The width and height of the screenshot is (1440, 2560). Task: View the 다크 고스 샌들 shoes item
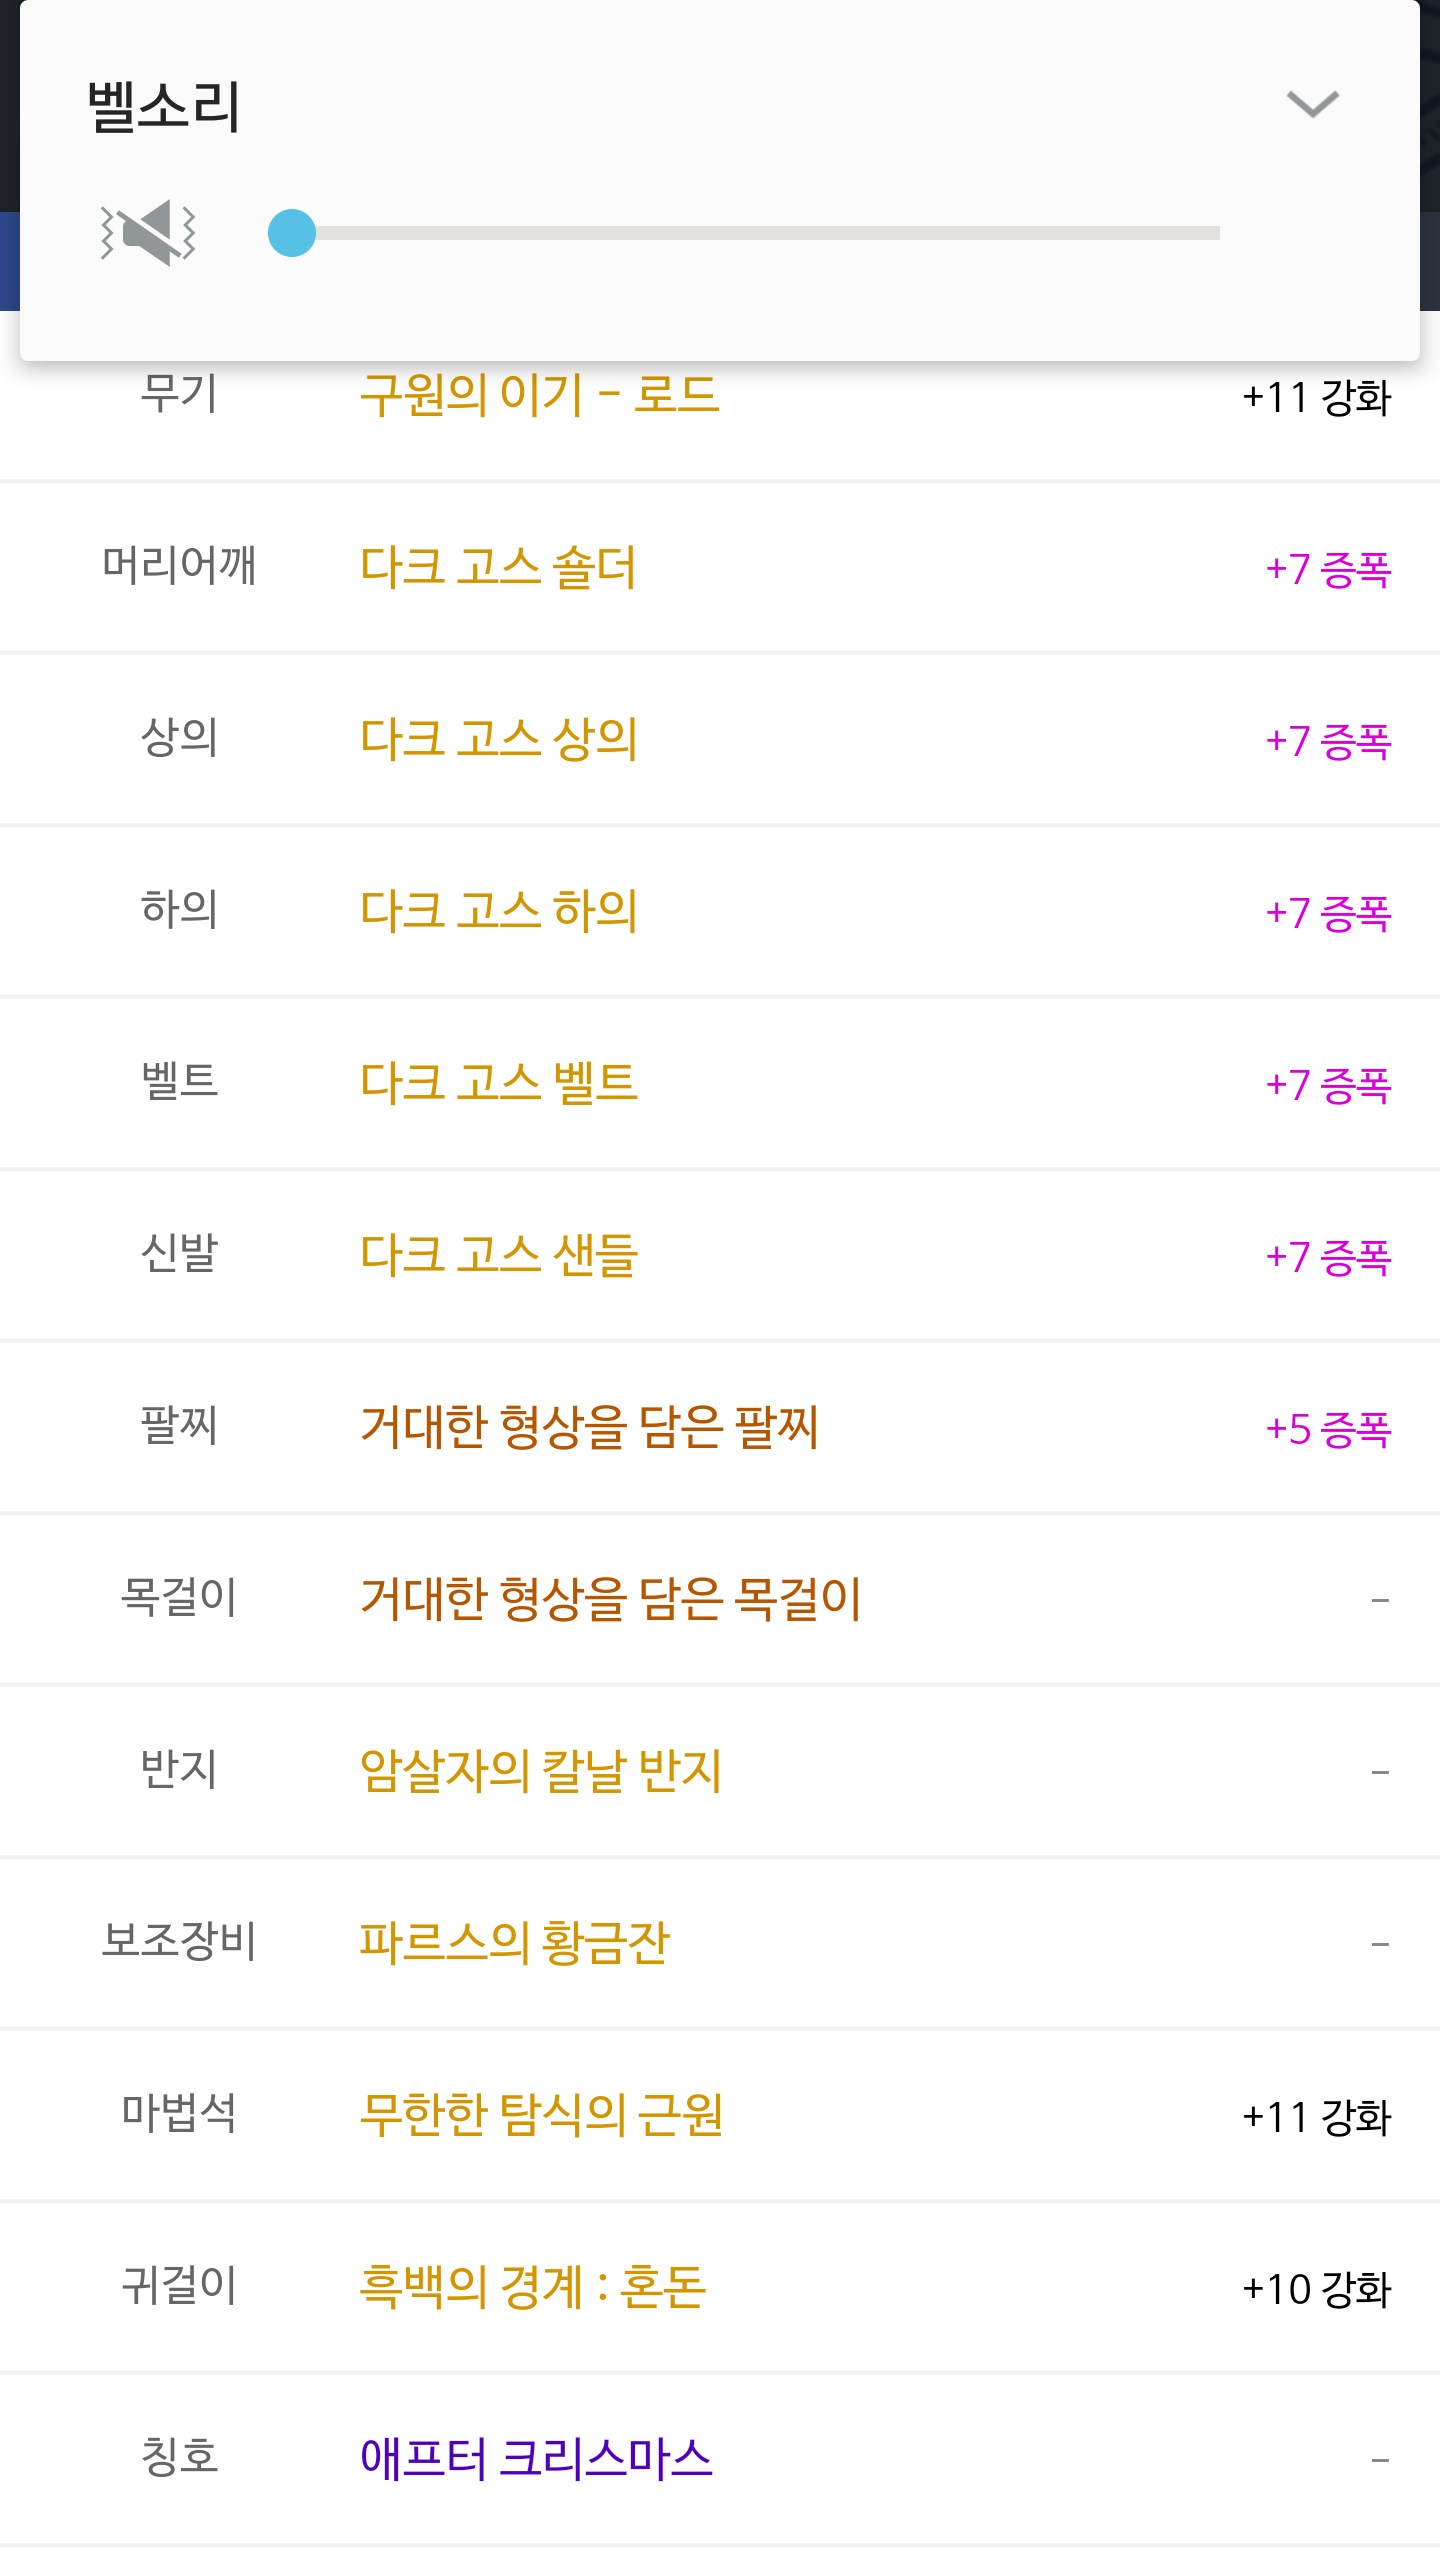click(x=498, y=1255)
